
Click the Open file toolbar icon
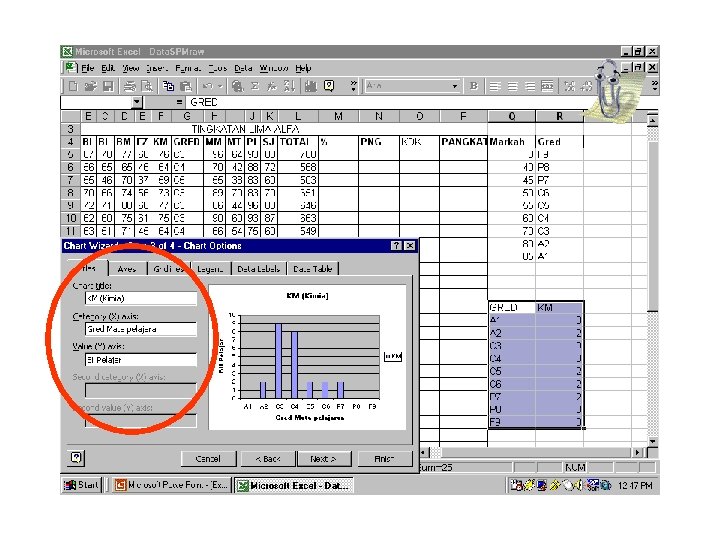pos(90,86)
